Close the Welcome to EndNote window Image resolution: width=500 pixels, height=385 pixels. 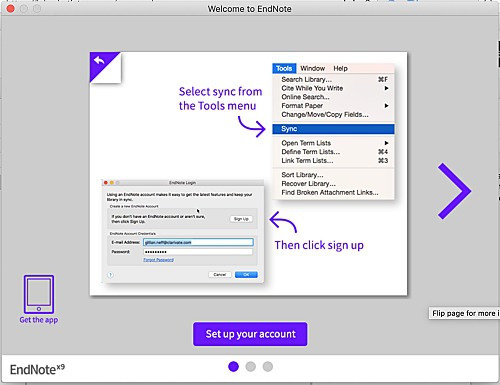(11, 9)
